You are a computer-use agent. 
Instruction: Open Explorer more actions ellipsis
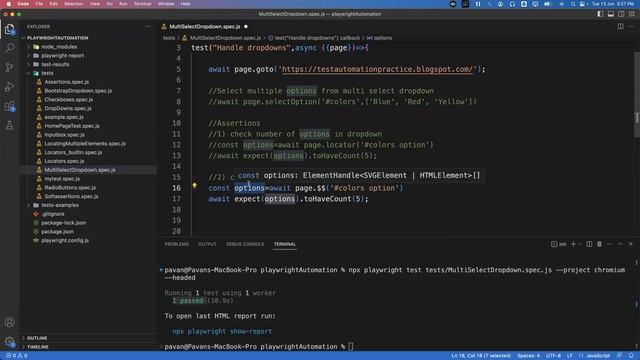click(x=147, y=27)
